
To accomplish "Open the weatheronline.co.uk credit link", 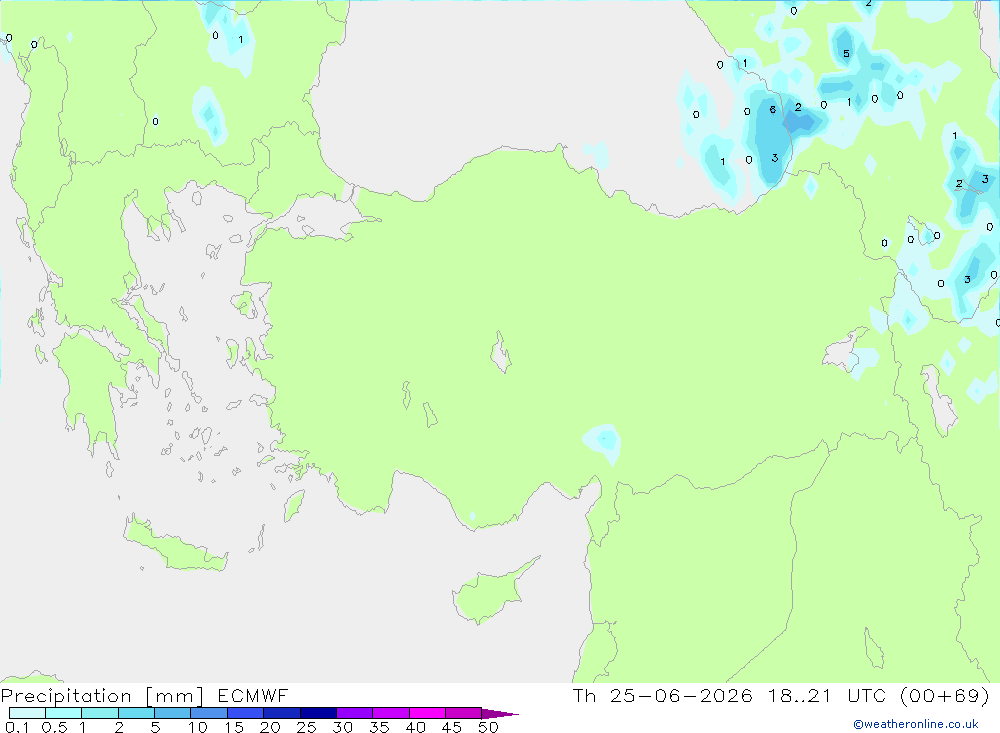I will 916,724.
